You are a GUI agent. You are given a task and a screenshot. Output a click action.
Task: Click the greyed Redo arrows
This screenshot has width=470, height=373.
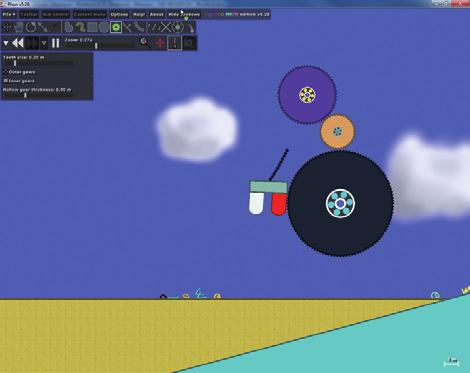pyautogui.click(x=32, y=43)
